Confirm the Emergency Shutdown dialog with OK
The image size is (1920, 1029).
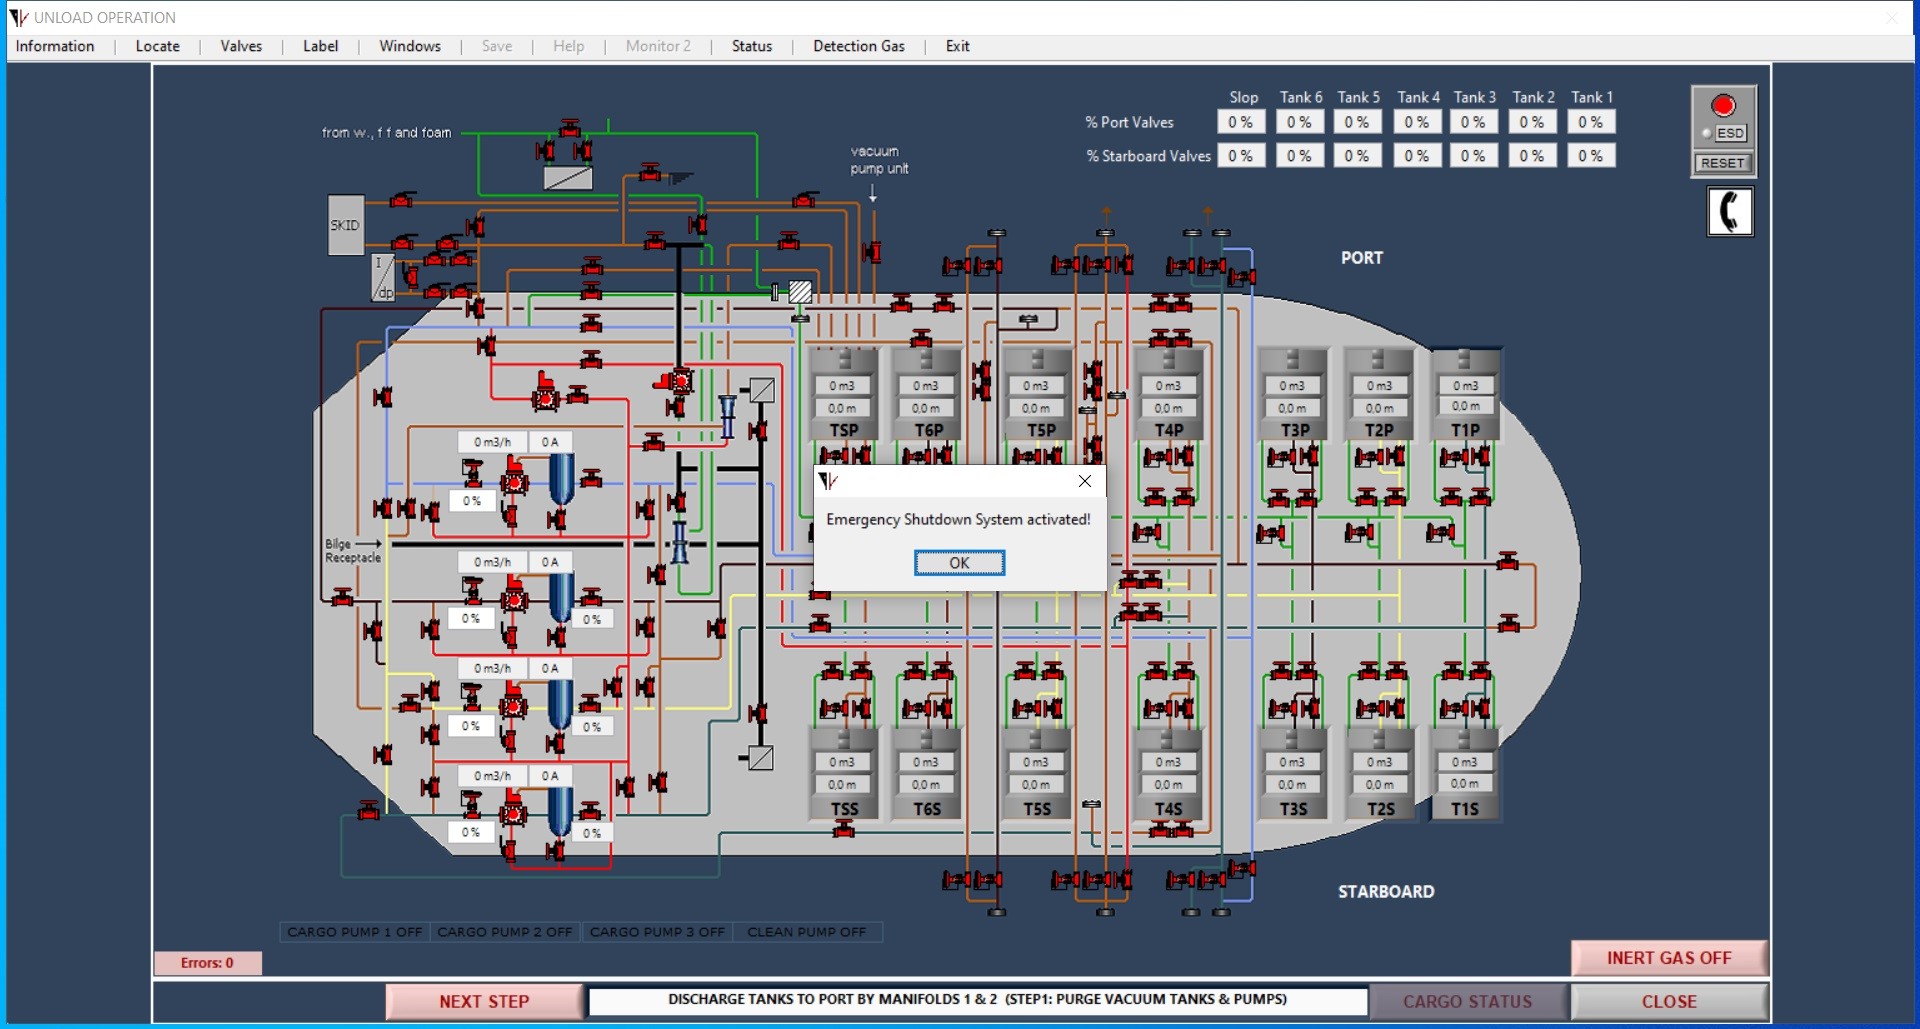959,563
